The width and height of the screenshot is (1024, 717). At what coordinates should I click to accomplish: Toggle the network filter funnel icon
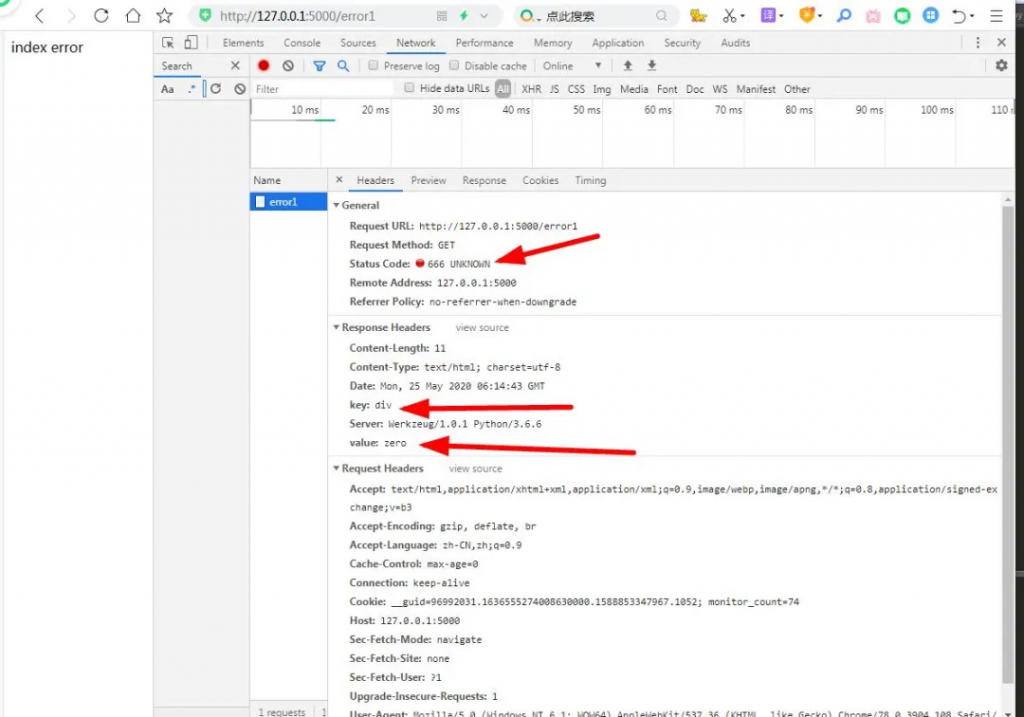click(x=319, y=66)
